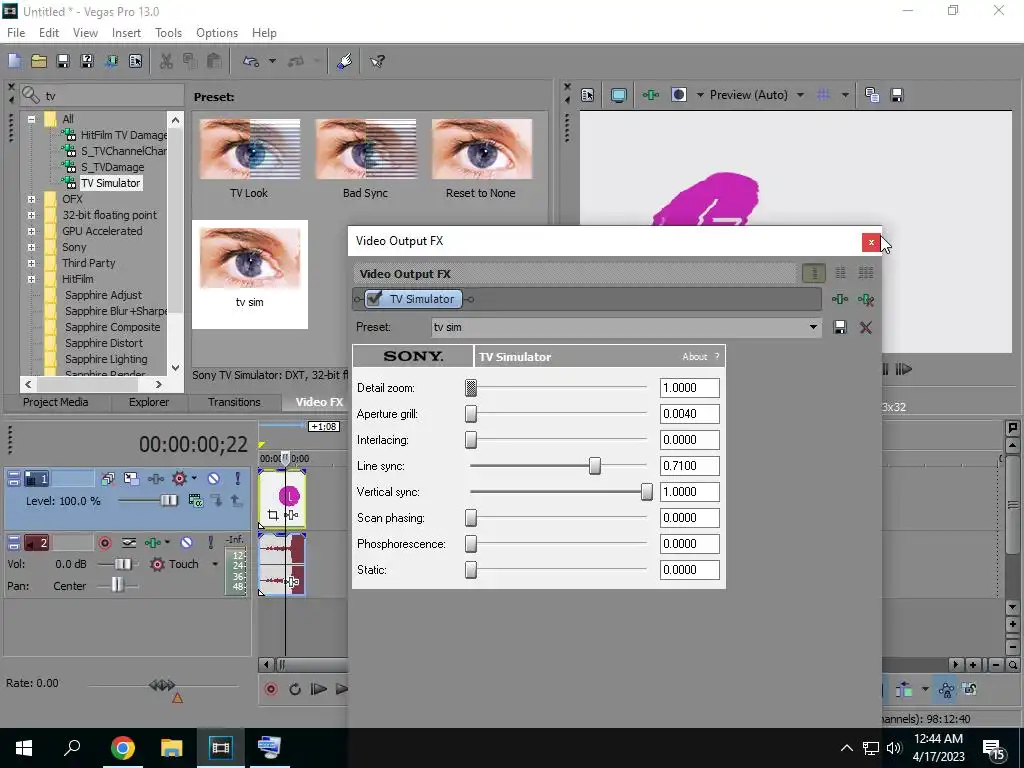This screenshot has height=768, width=1024.
Task: Click the interactive tutorials hand icon
Action: point(344,61)
